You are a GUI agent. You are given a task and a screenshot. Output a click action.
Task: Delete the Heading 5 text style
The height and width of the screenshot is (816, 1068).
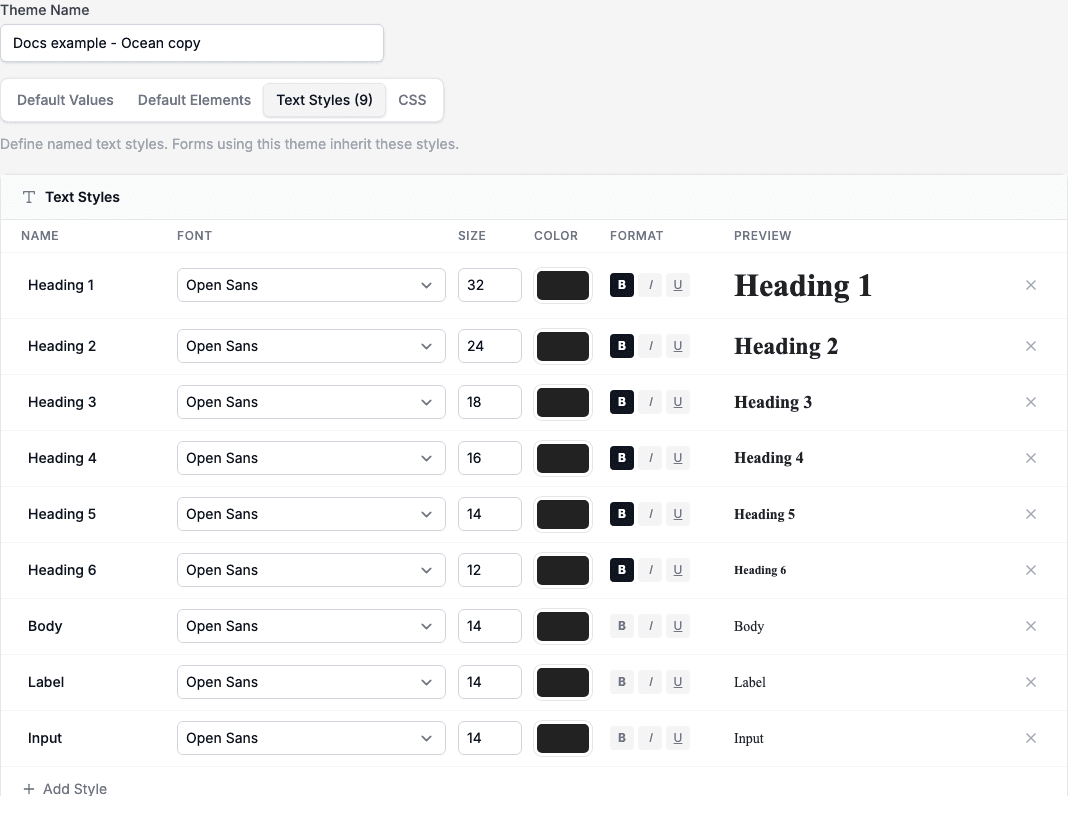click(x=1031, y=514)
